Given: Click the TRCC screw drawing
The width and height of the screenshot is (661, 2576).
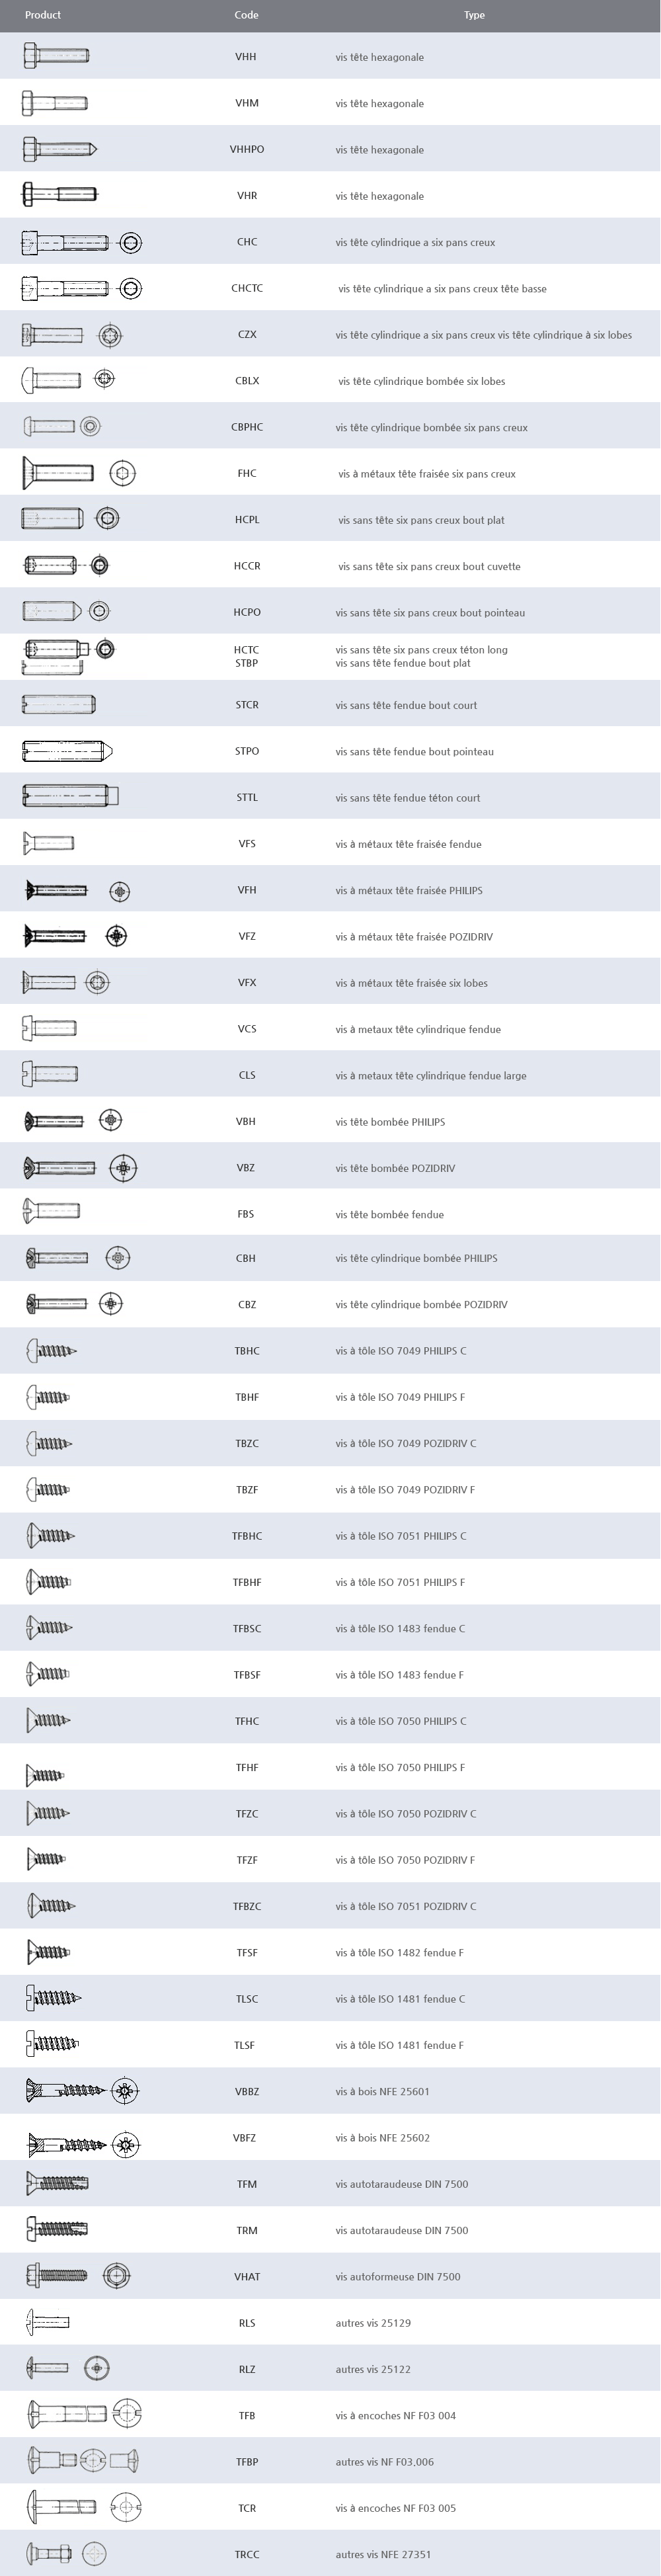Looking at the screenshot, I should (x=66, y=2553).
